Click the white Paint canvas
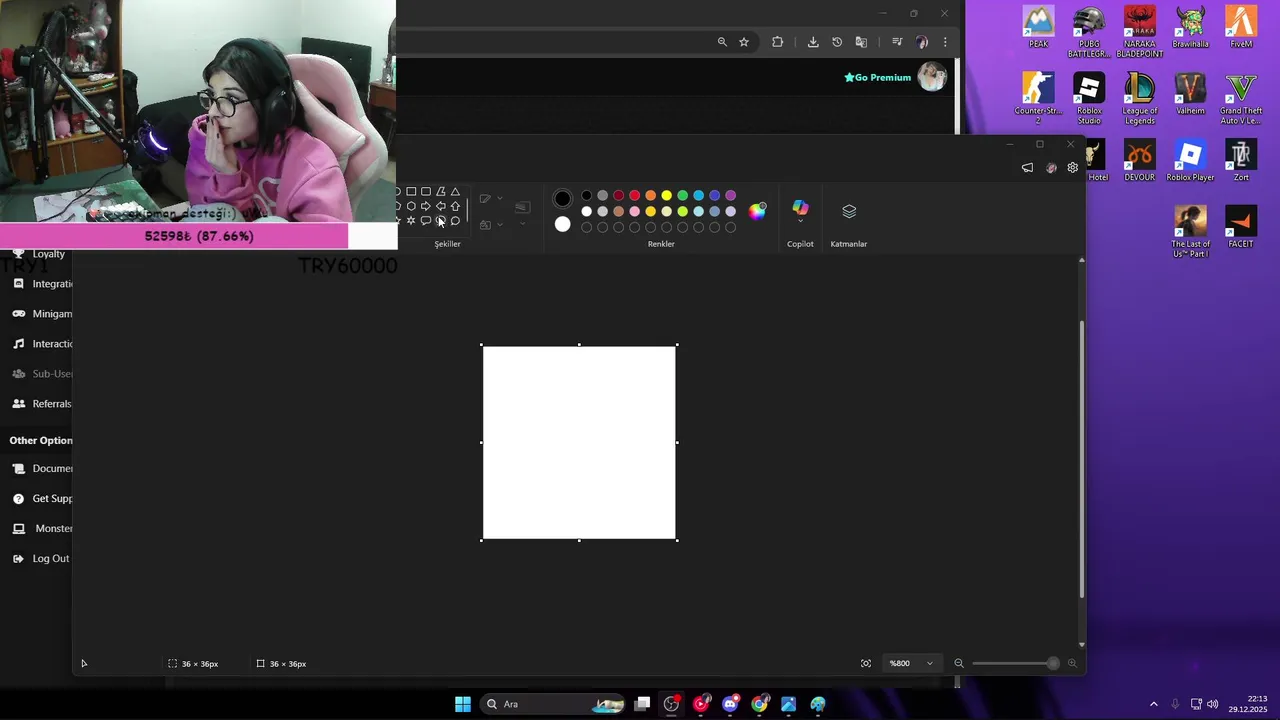The image size is (1280, 720). pyautogui.click(x=579, y=442)
